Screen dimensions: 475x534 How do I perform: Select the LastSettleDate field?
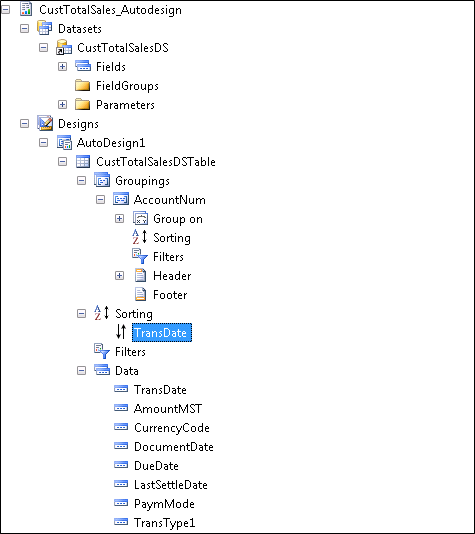click(x=171, y=484)
